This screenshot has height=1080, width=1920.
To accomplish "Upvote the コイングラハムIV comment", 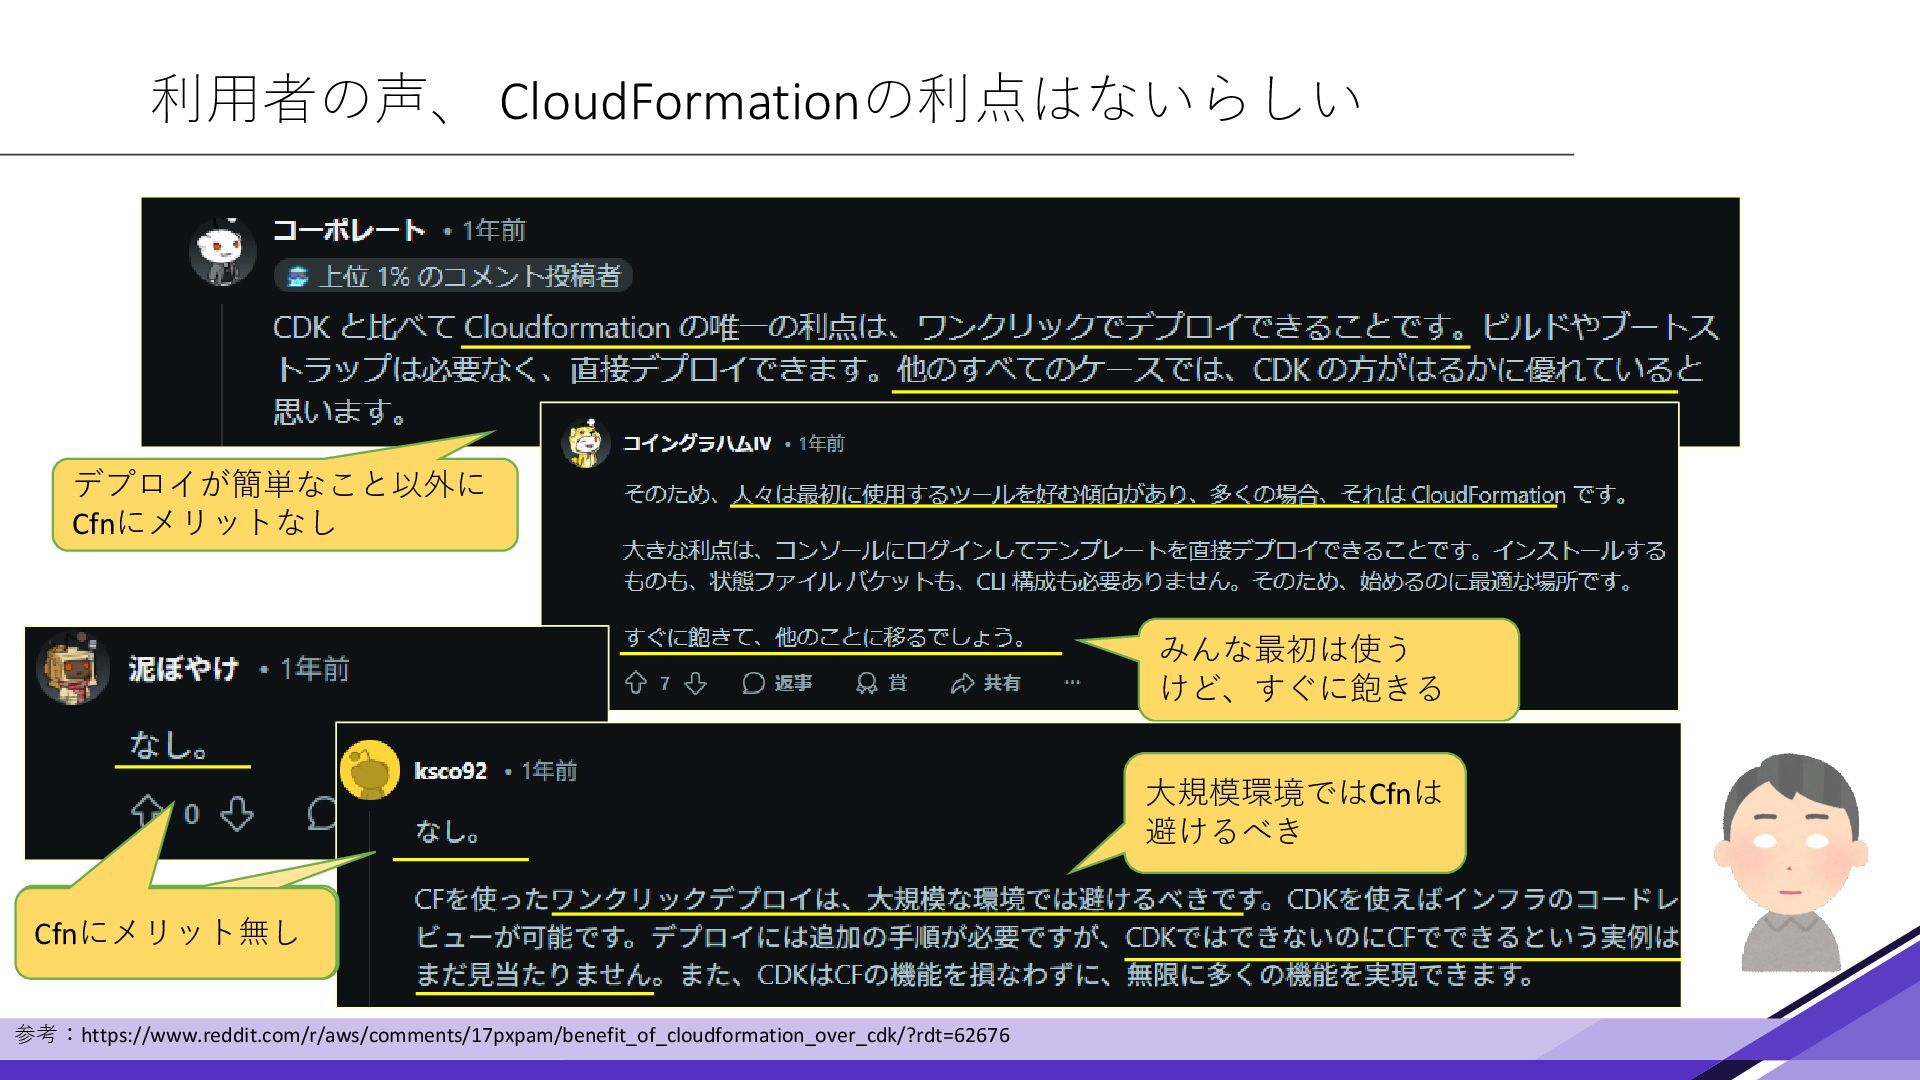I will 635,683.
